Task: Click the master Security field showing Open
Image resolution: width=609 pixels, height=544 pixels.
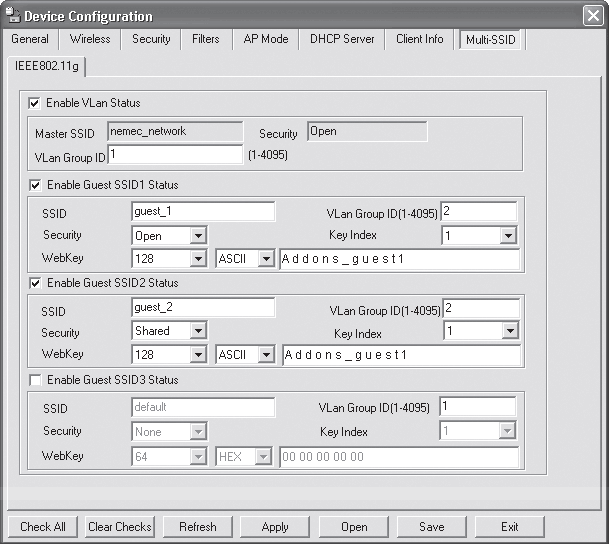Action: 367,131
